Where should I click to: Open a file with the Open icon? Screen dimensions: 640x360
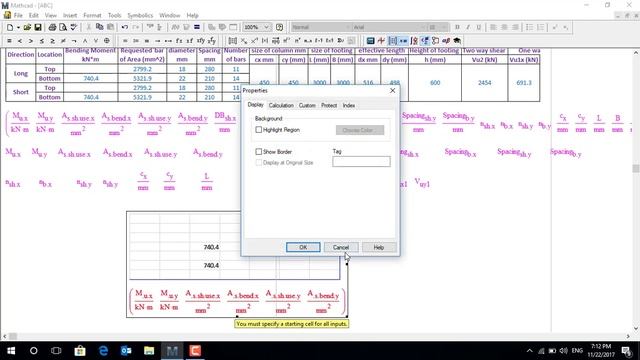(x=27, y=27)
